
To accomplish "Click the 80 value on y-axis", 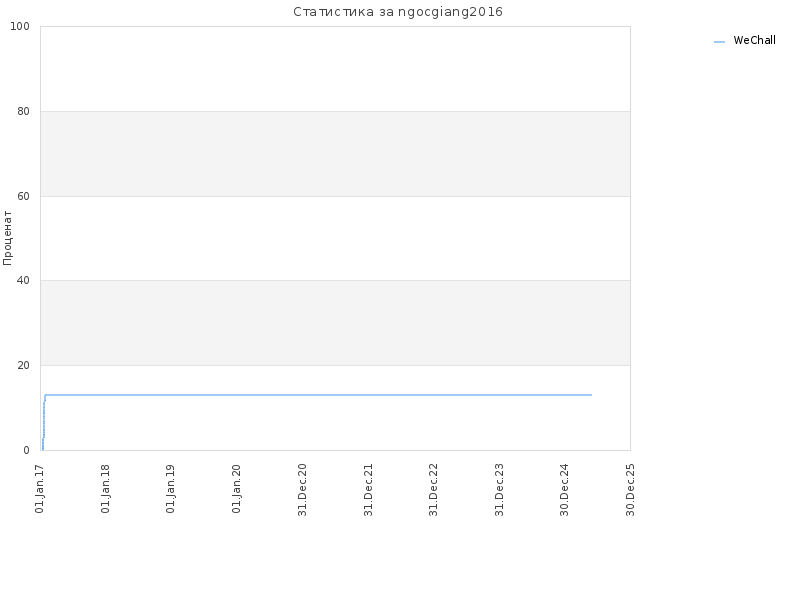I will coord(23,111).
